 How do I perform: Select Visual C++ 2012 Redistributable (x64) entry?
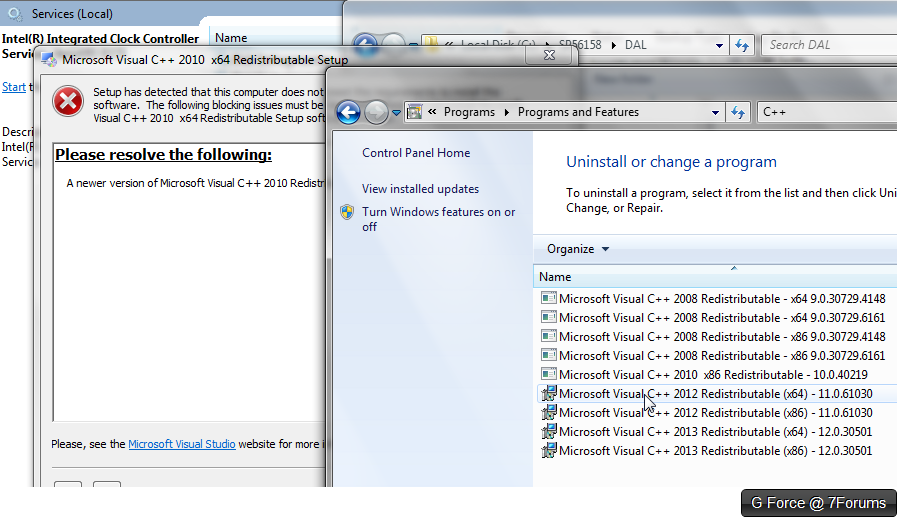pyautogui.click(x=715, y=393)
